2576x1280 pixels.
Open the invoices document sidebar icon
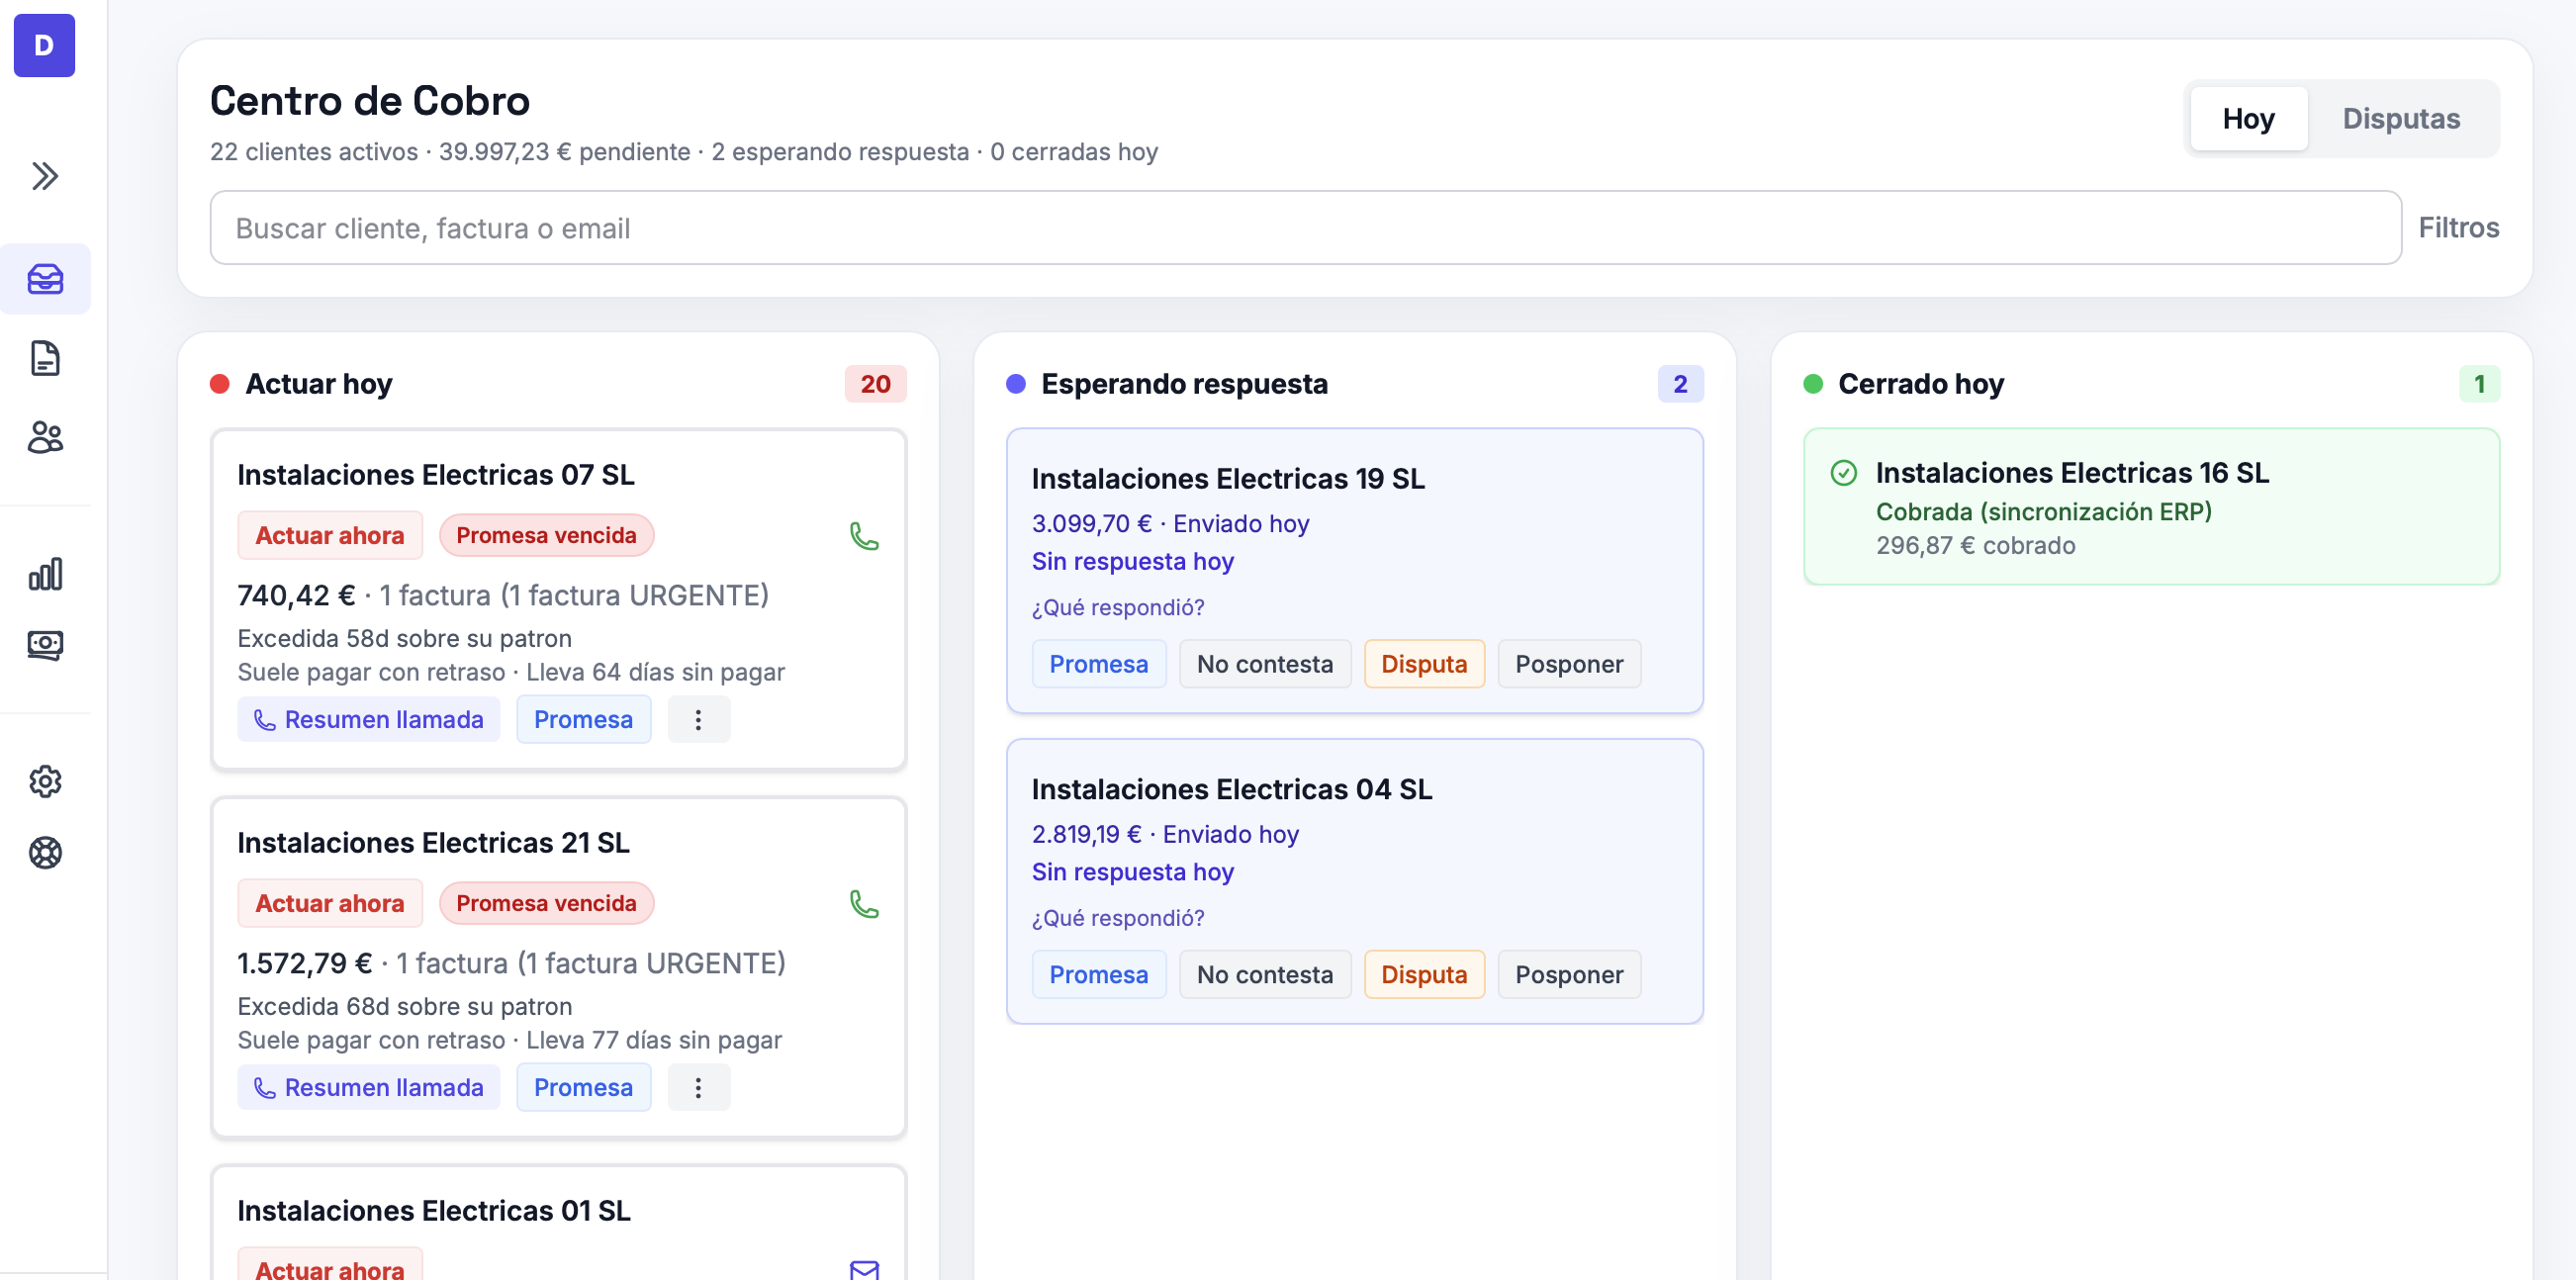click(x=45, y=358)
